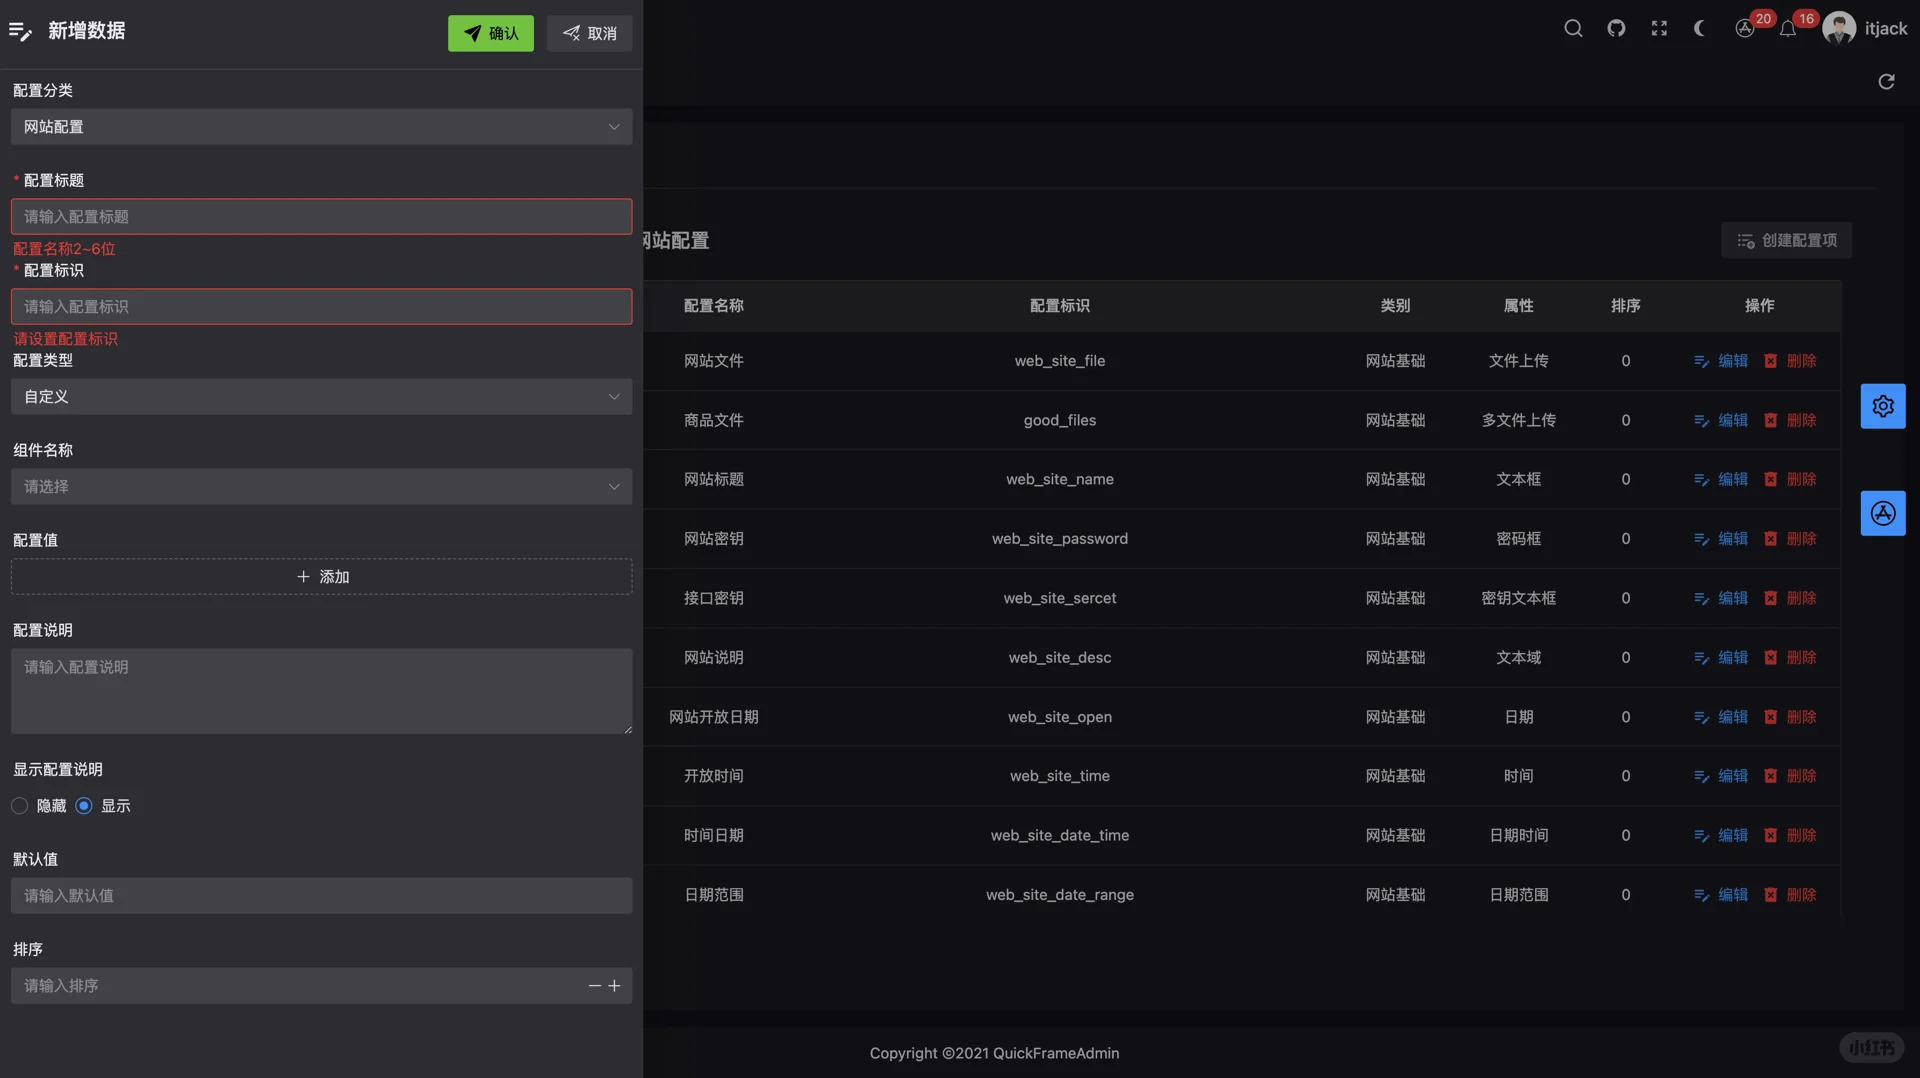Click the plus icon in 排序 field
The image size is (1920, 1078).
(614, 986)
